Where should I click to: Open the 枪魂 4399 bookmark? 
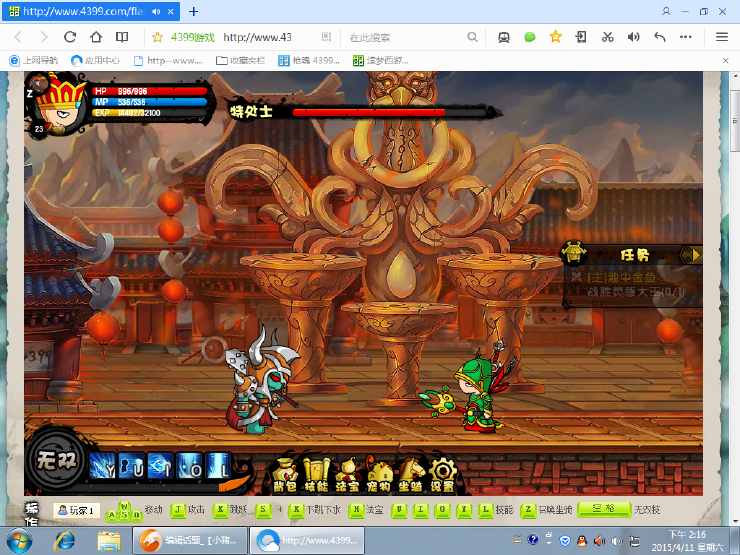coord(309,60)
